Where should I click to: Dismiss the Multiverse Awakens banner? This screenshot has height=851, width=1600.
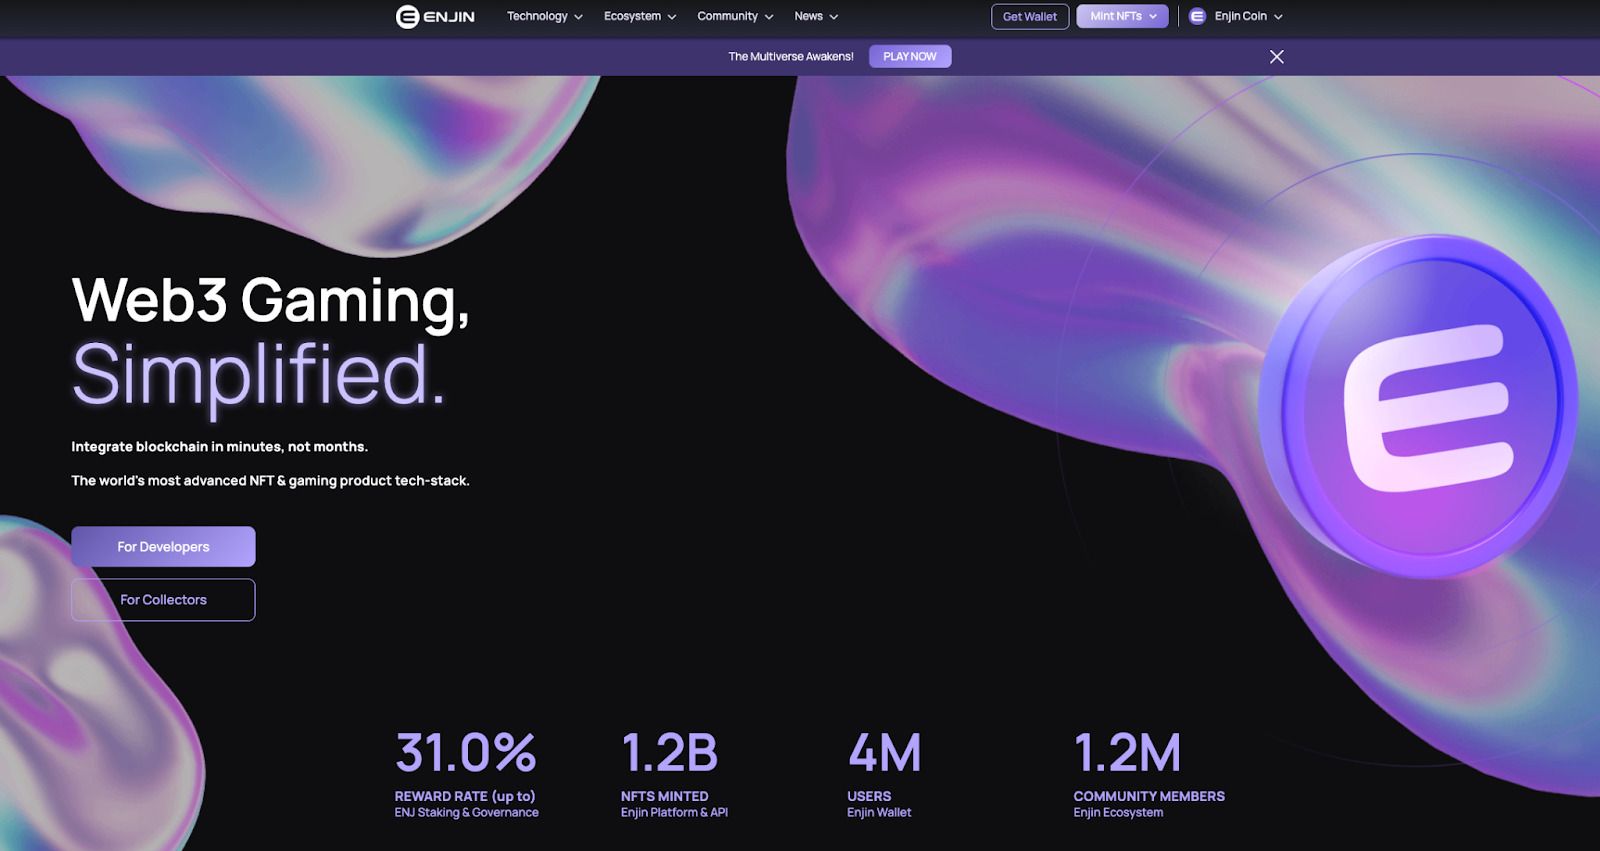[1277, 57]
